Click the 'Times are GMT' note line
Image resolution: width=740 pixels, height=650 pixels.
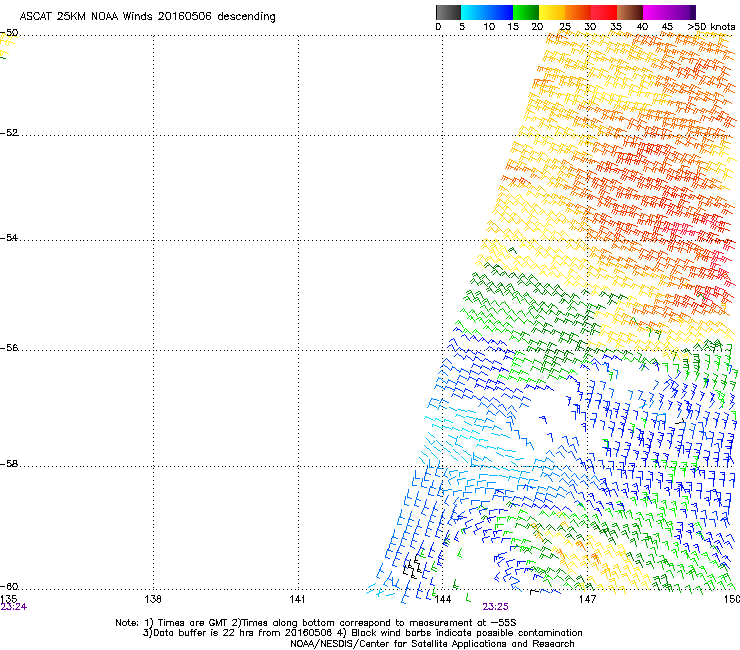click(x=316, y=623)
